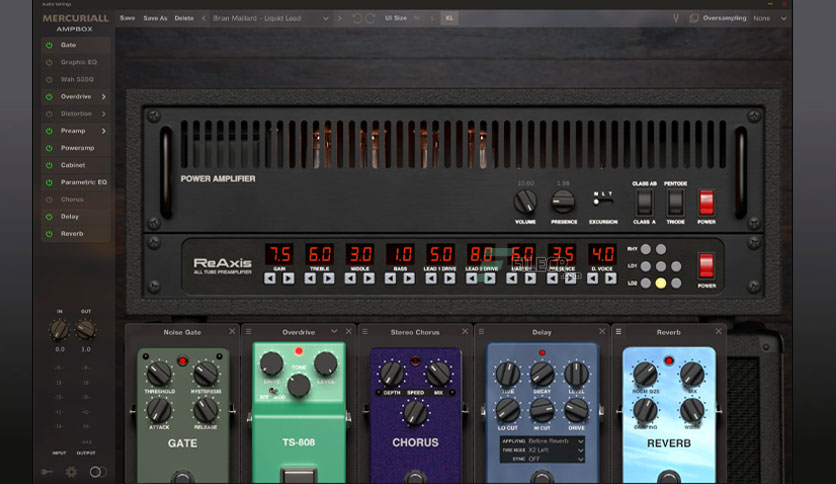Toggle the Gate power icon in sidebar
This screenshot has height=484, width=836.
pos(49,45)
